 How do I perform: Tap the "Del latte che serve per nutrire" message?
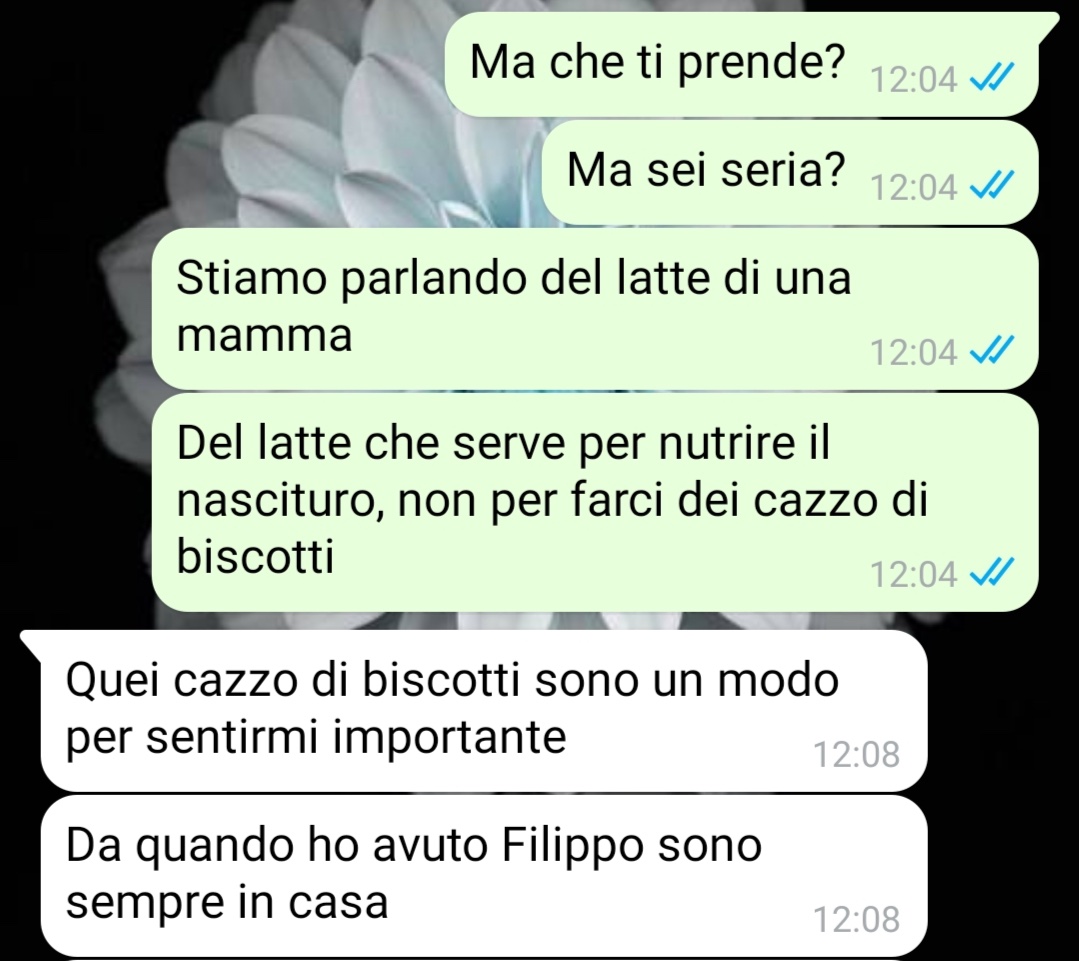pos(595,502)
